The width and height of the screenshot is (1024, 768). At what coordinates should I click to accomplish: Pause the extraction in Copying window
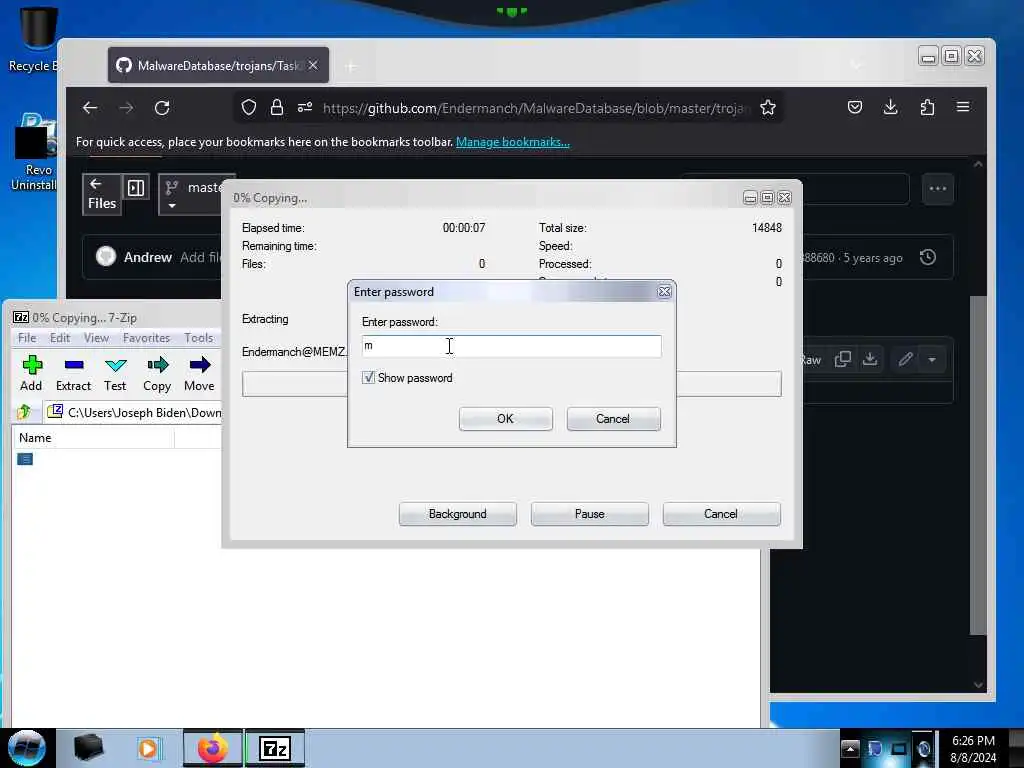[590, 514]
